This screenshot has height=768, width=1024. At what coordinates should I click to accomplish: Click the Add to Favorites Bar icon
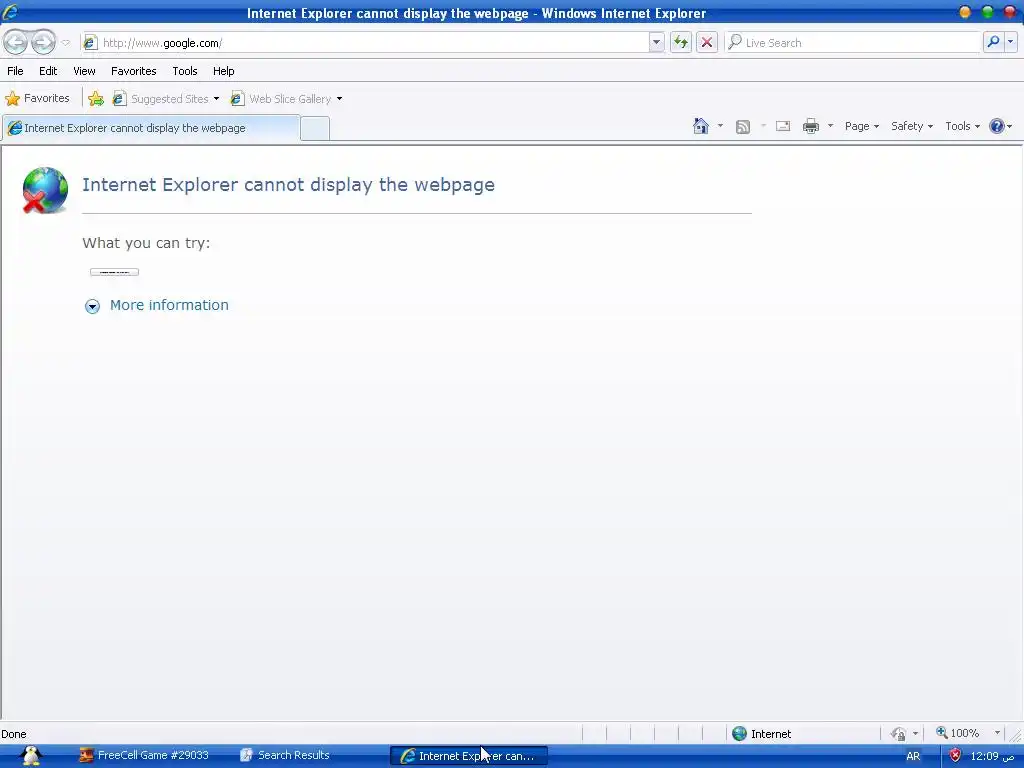tap(96, 99)
